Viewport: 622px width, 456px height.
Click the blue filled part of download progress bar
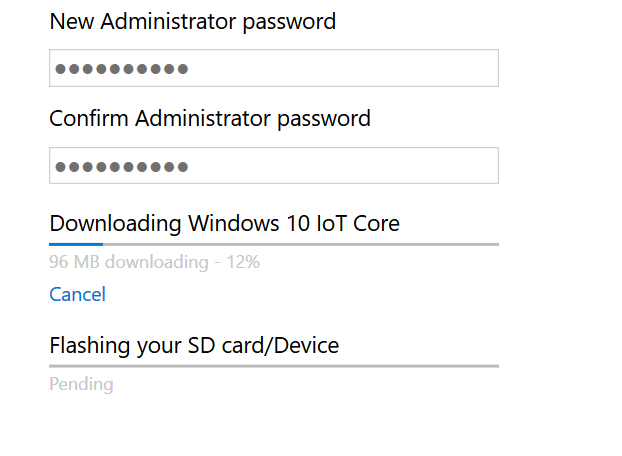pyautogui.click(x=76, y=243)
